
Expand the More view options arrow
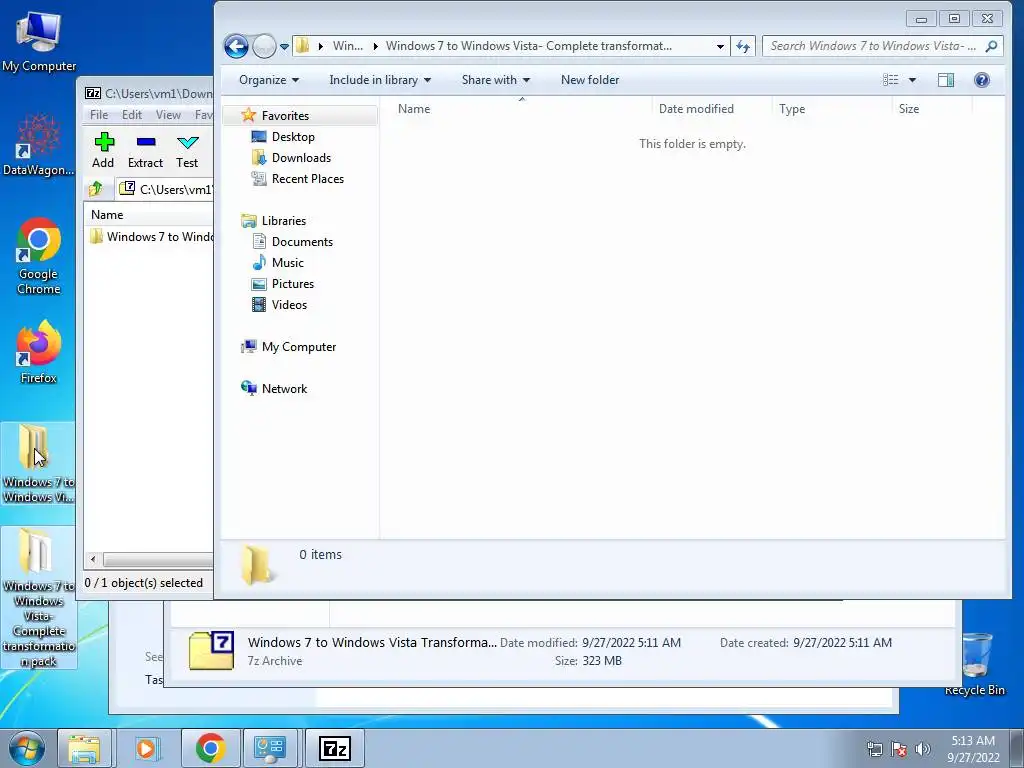[x=912, y=80]
